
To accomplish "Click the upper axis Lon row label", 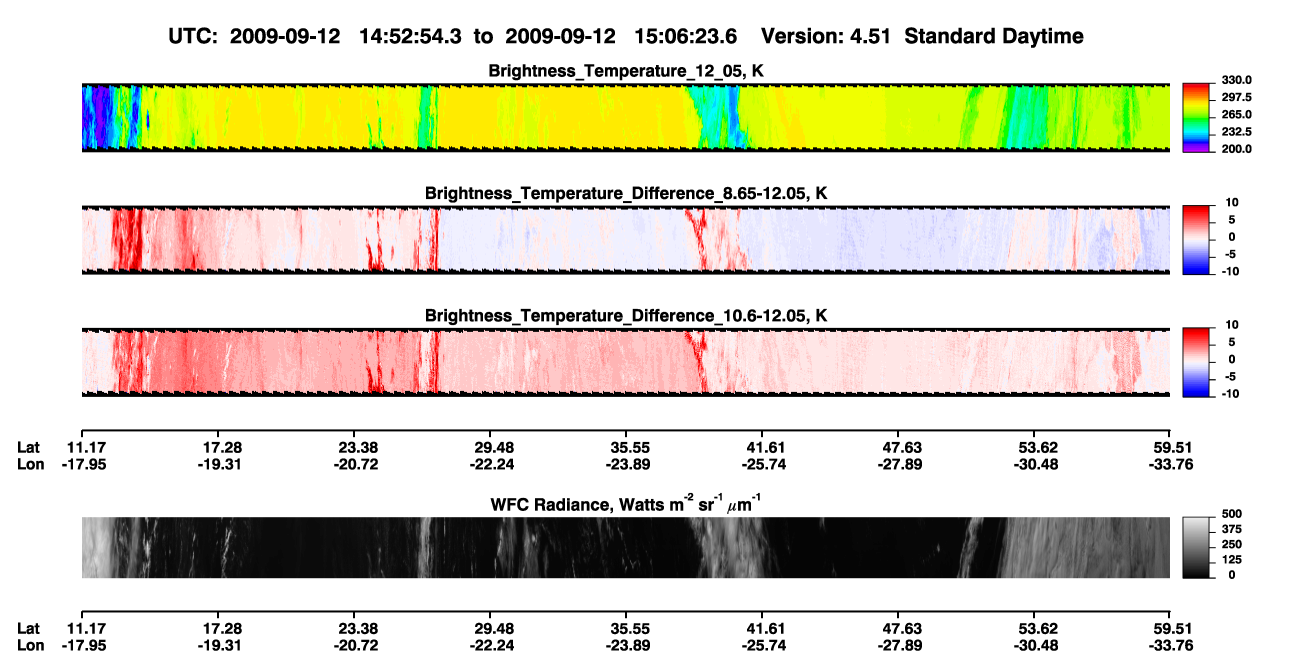I will 31,464.
